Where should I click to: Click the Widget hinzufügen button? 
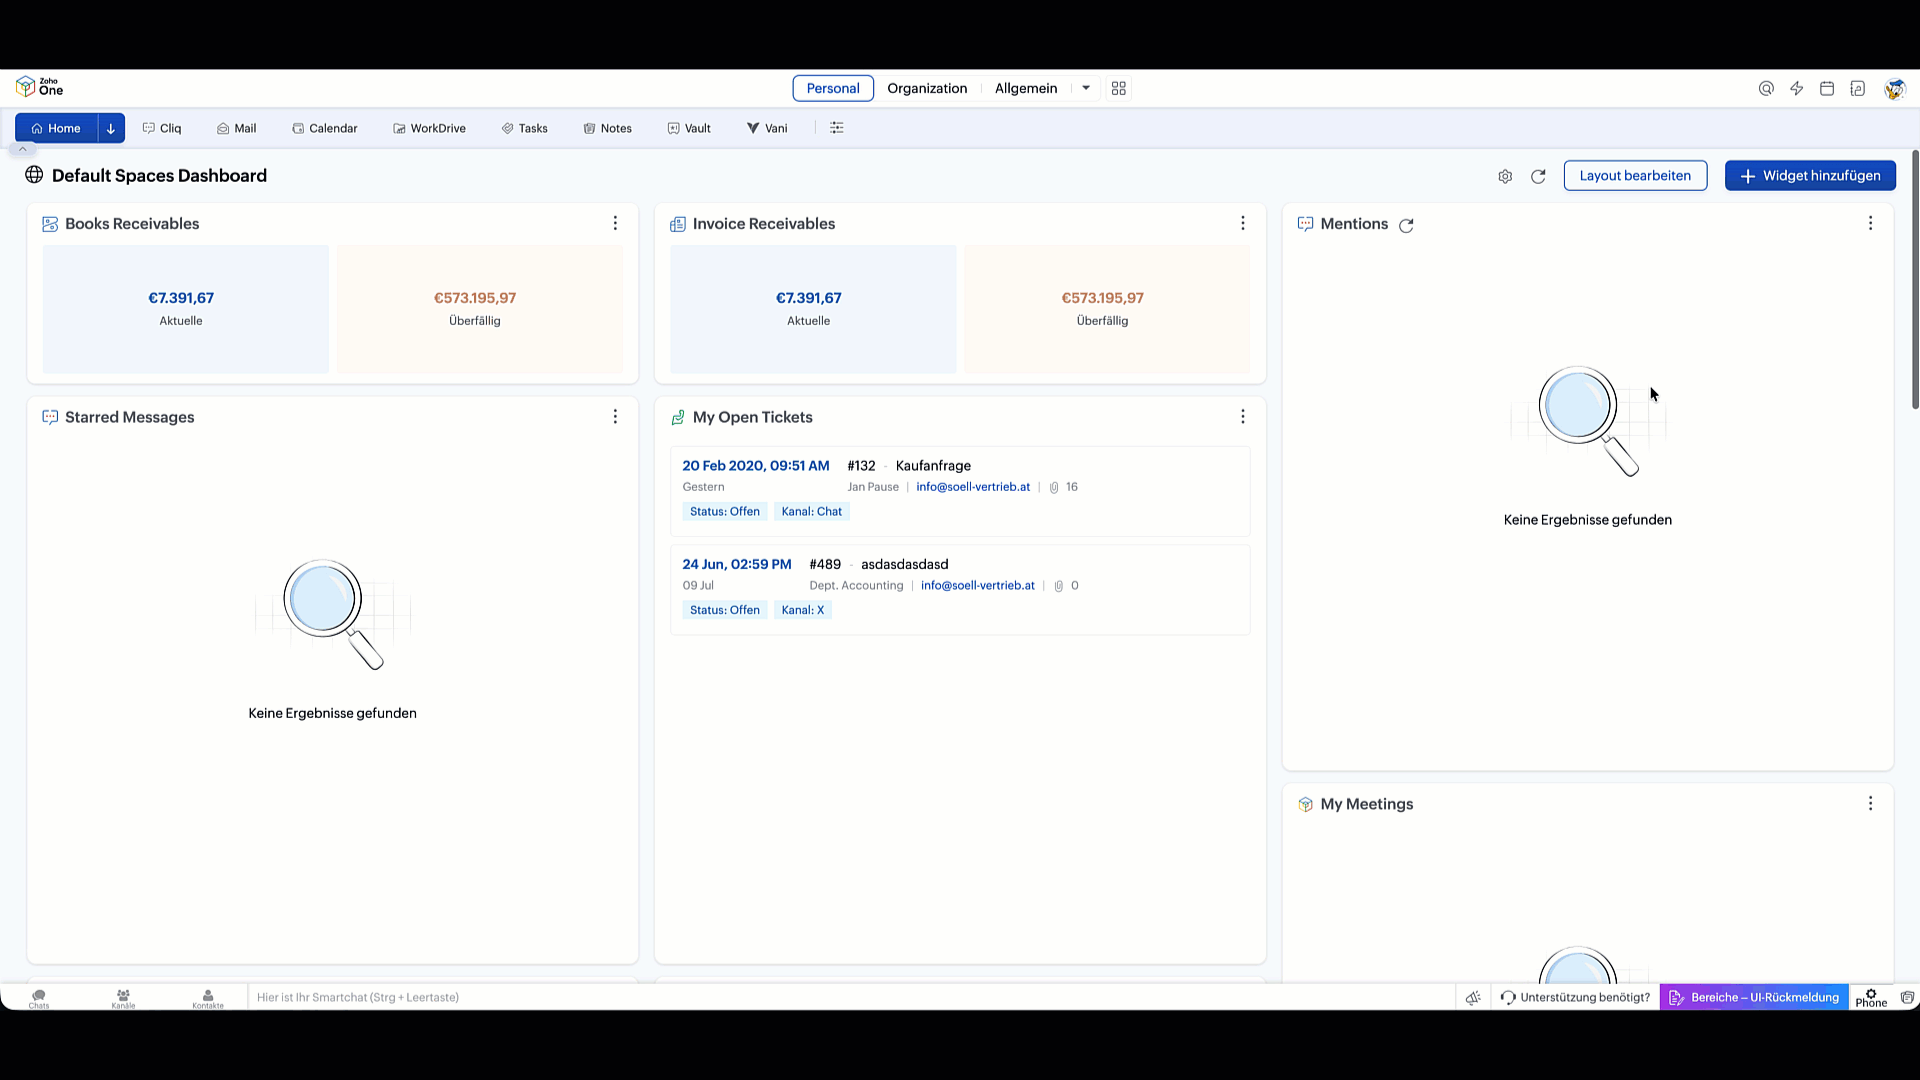[1810, 176]
